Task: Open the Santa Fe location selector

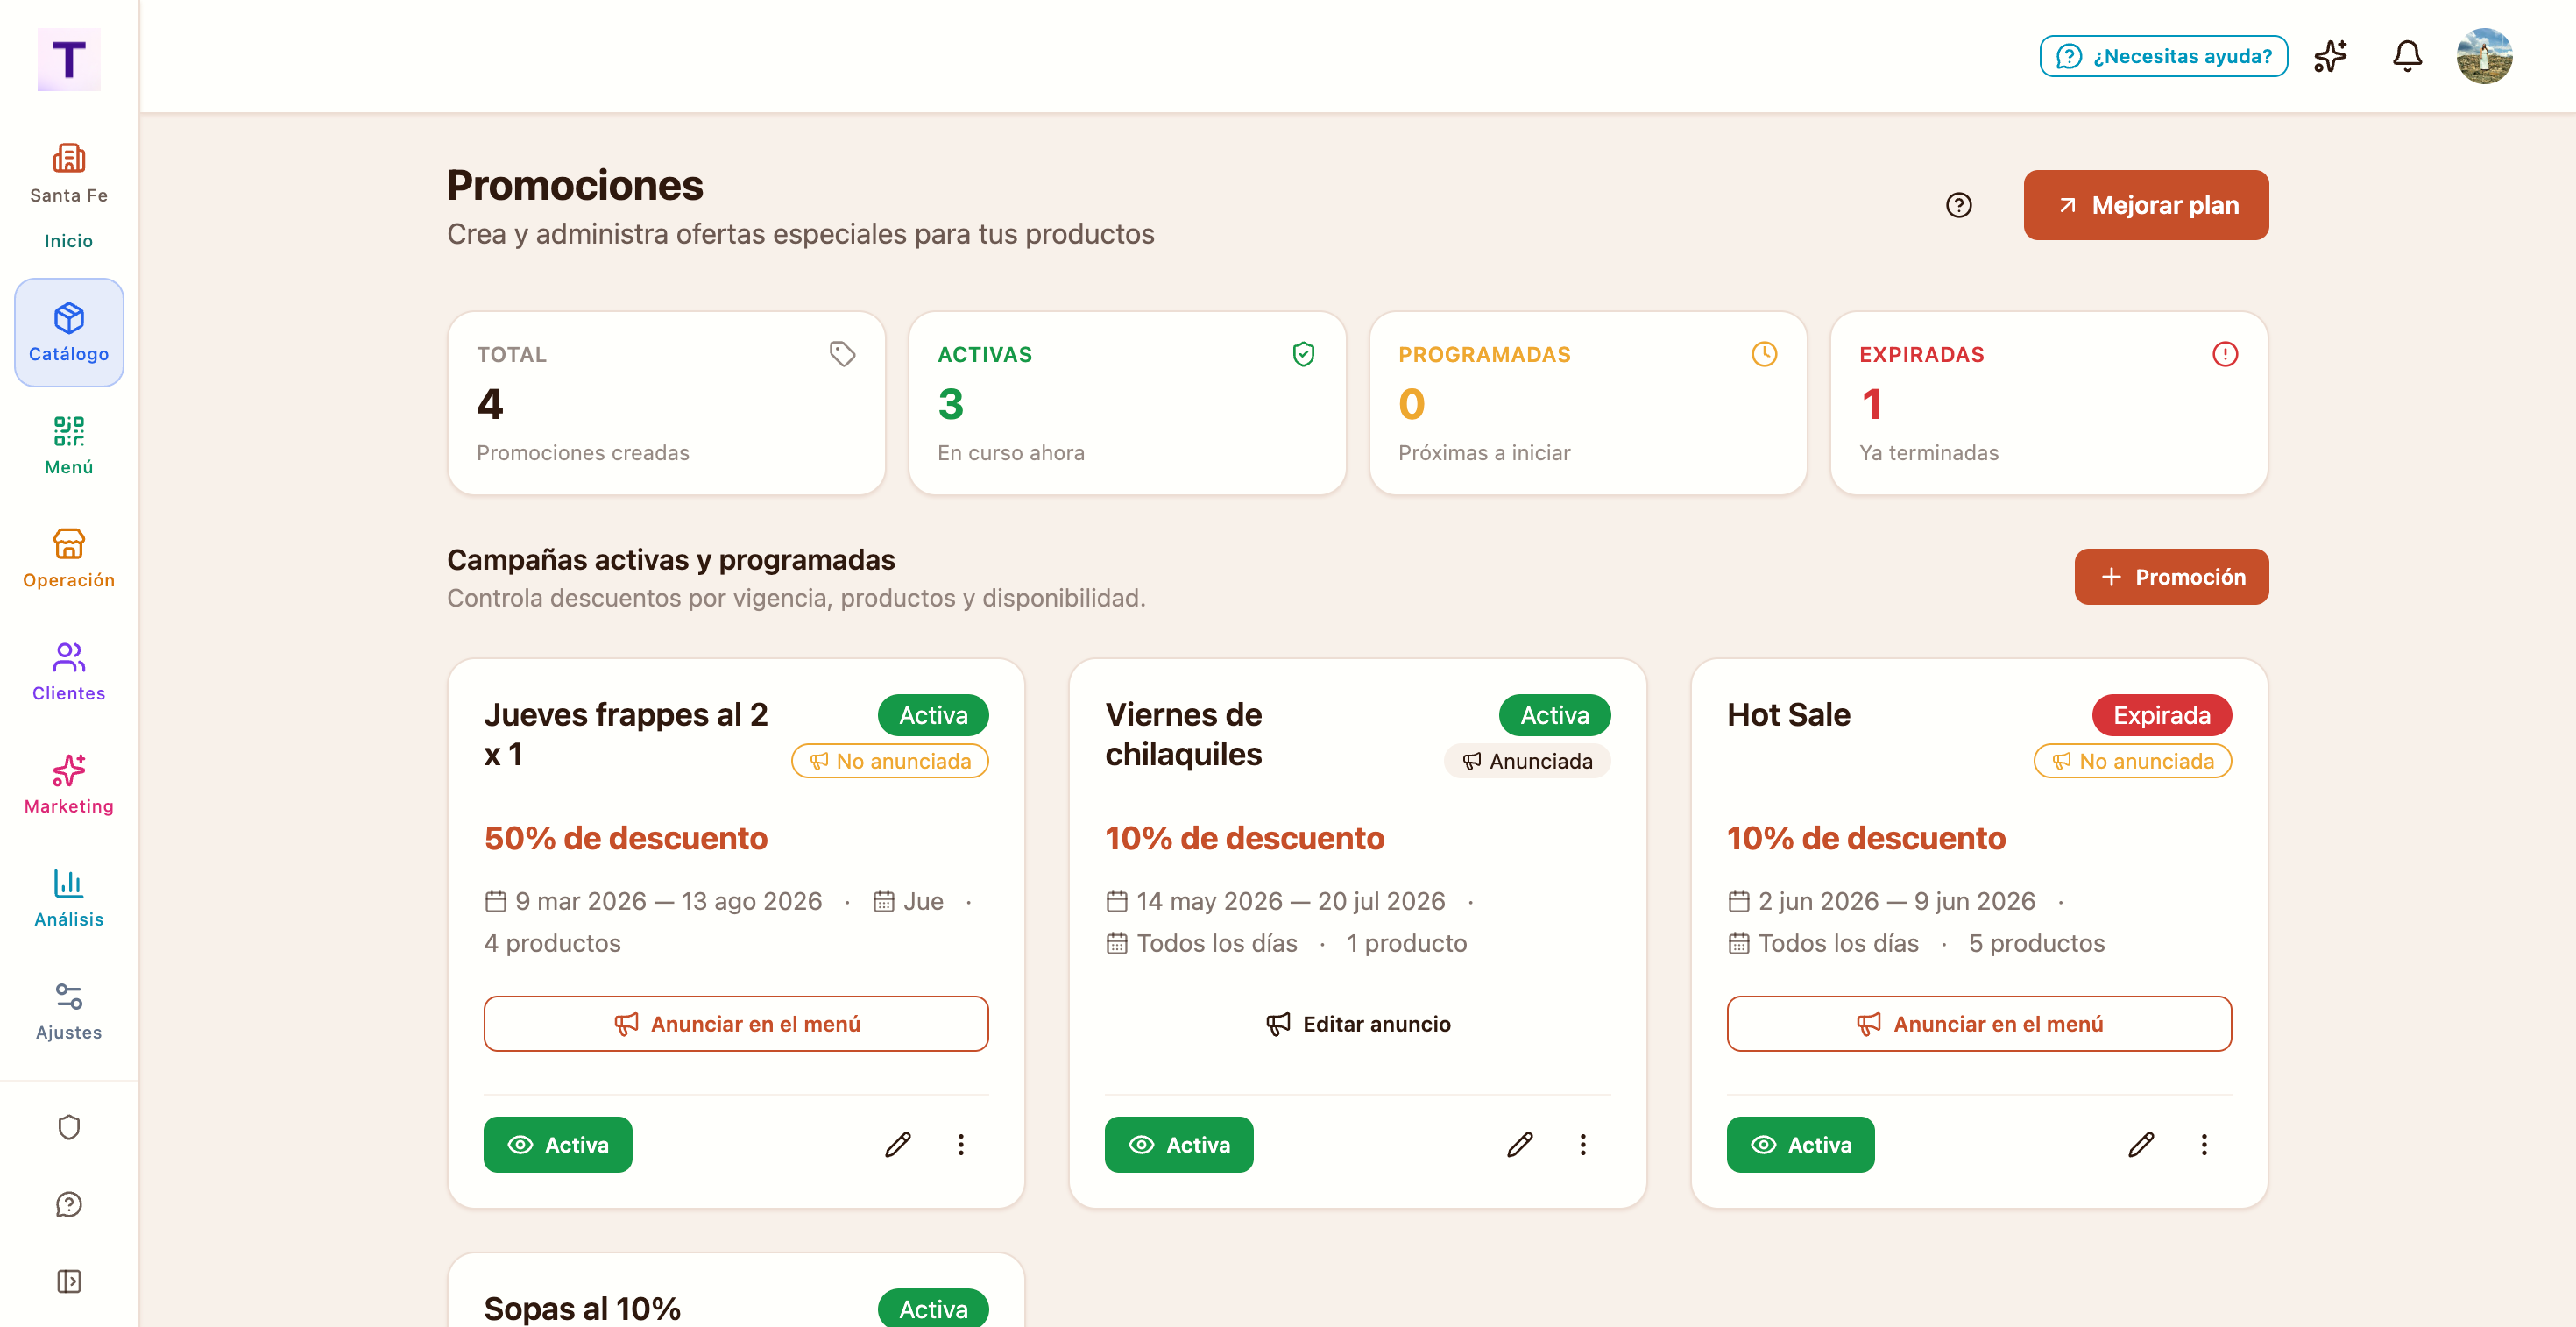Action: [68, 174]
